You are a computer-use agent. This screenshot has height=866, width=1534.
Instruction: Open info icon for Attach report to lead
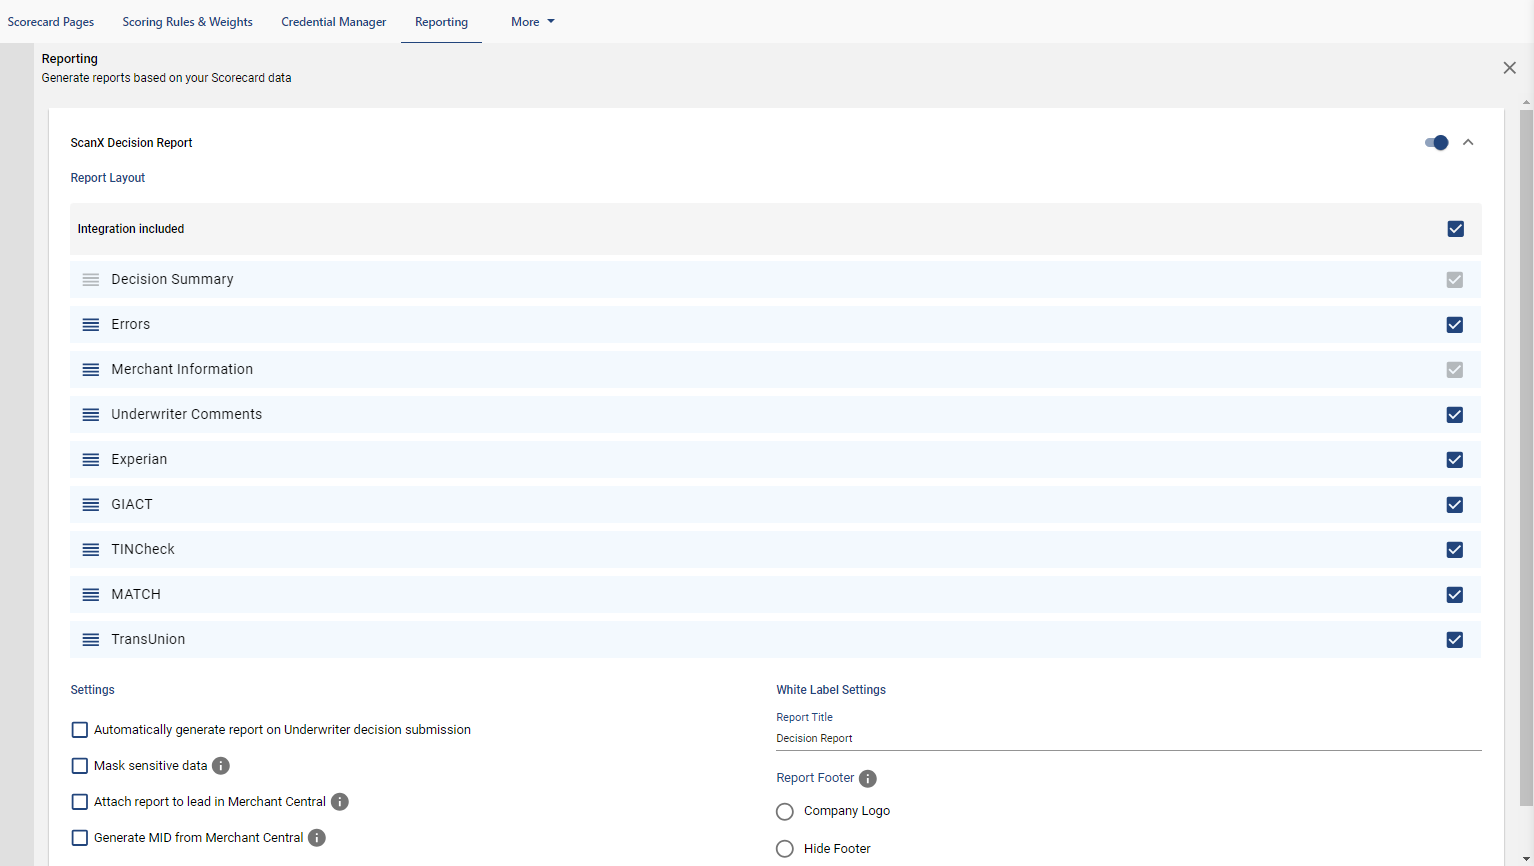coord(340,802)
